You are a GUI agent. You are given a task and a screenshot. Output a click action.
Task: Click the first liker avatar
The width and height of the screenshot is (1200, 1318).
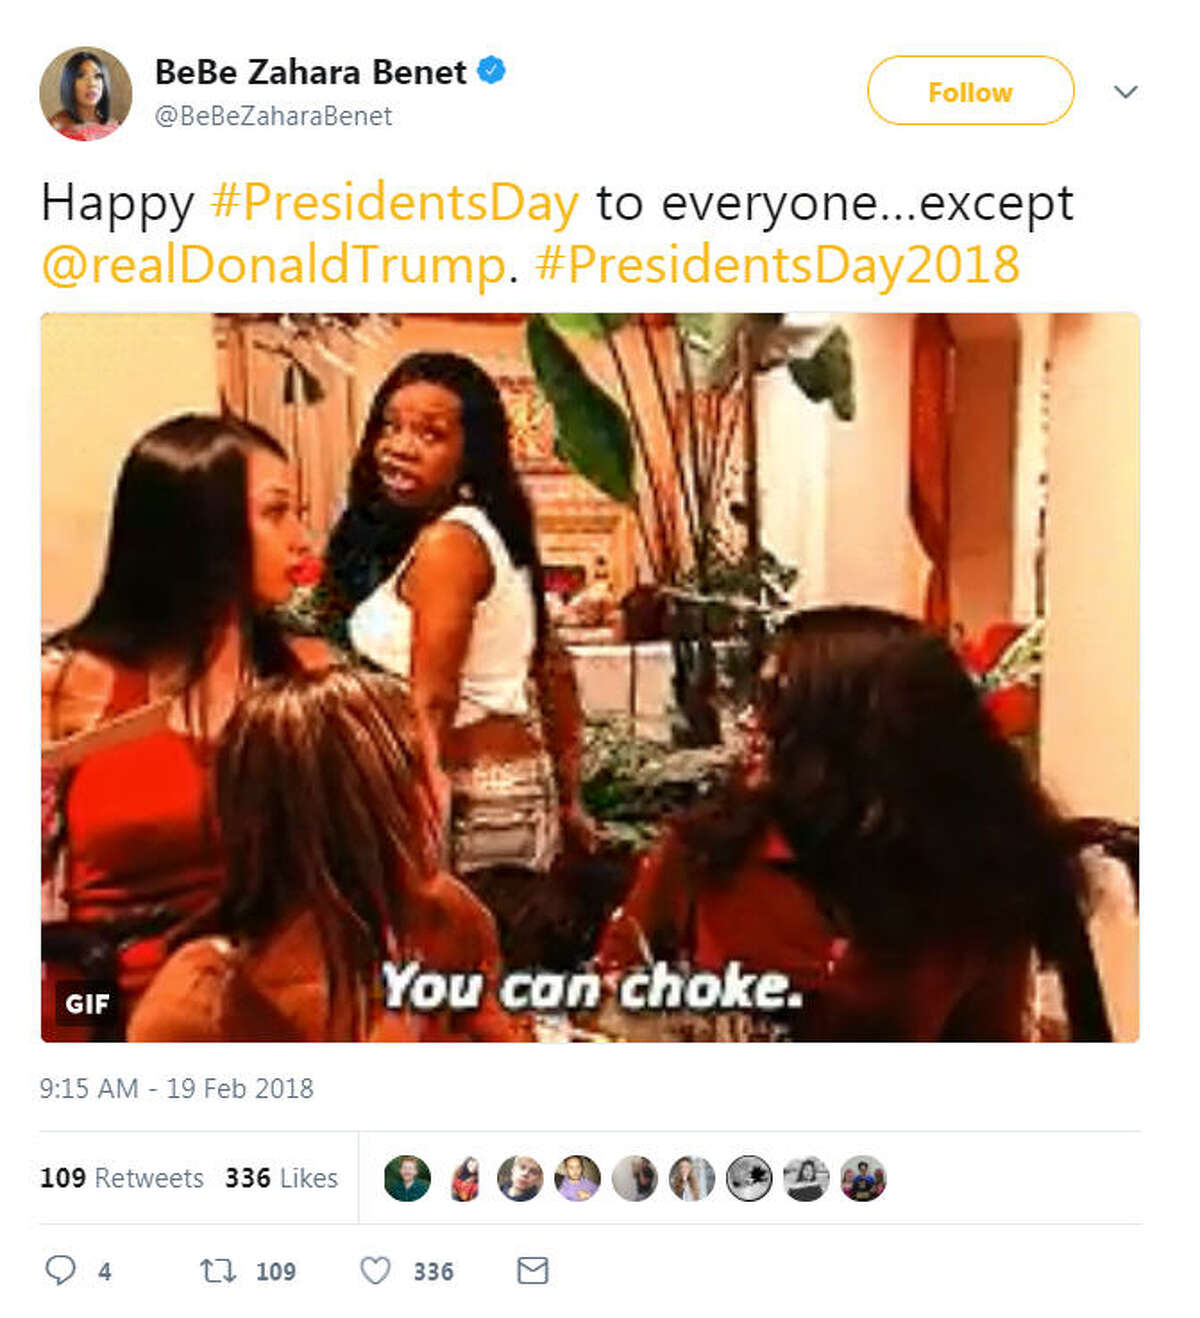point(407,1178)
